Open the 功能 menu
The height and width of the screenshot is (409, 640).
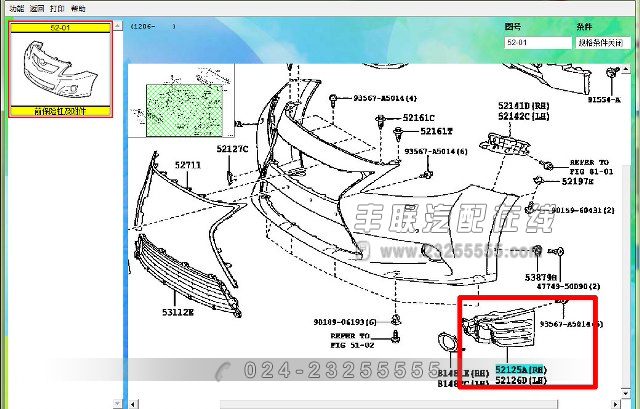[x=17, y=8]
